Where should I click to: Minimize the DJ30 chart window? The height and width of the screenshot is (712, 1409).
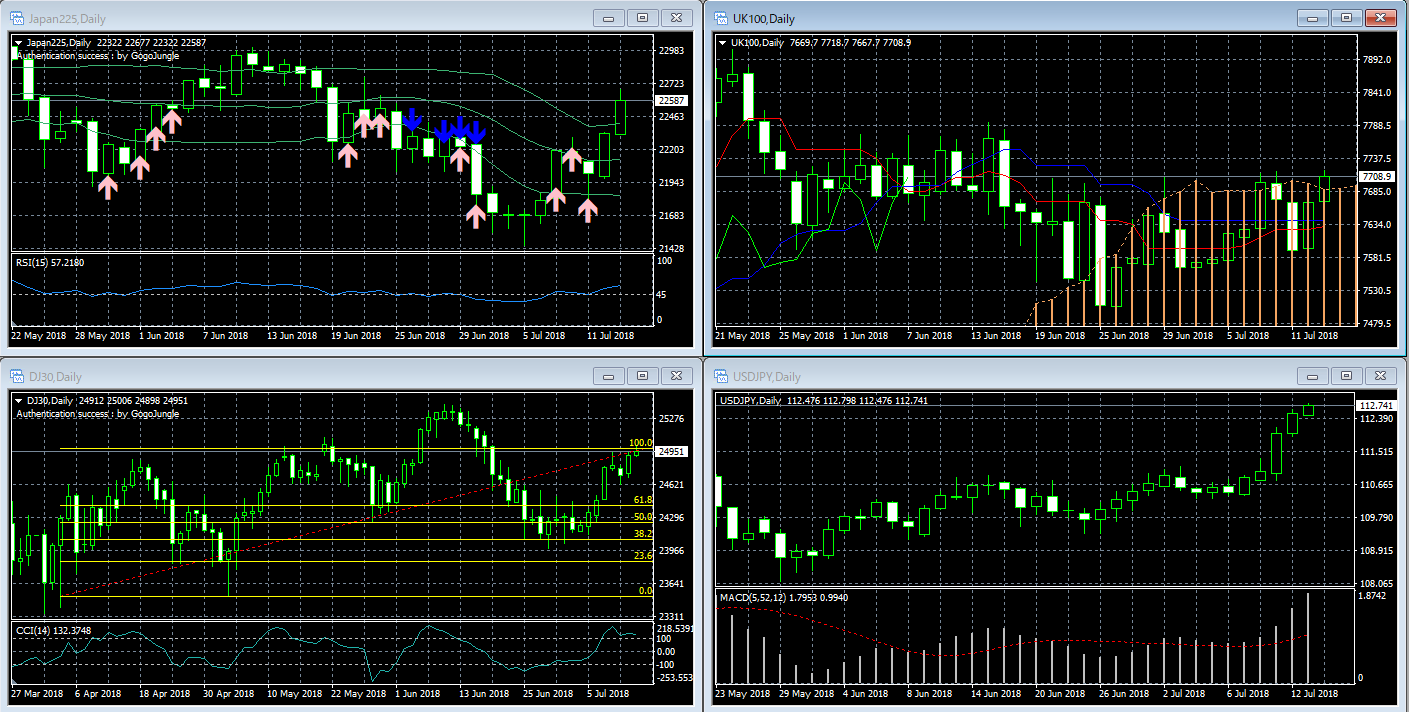coord(609,376)
